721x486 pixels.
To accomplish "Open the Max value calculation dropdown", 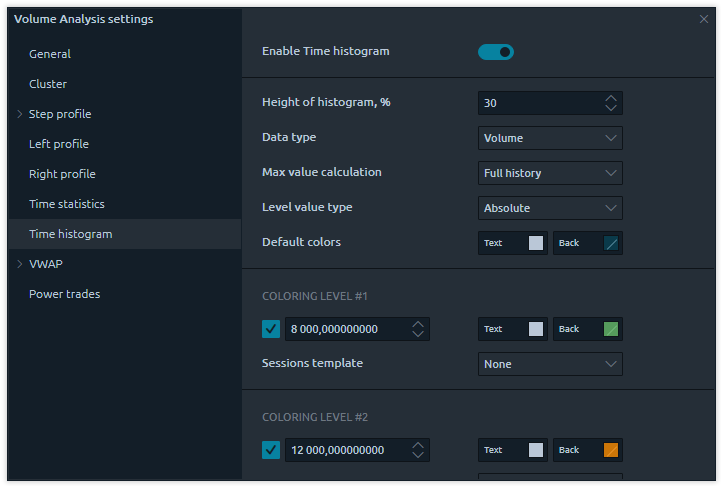I will 550,173.
